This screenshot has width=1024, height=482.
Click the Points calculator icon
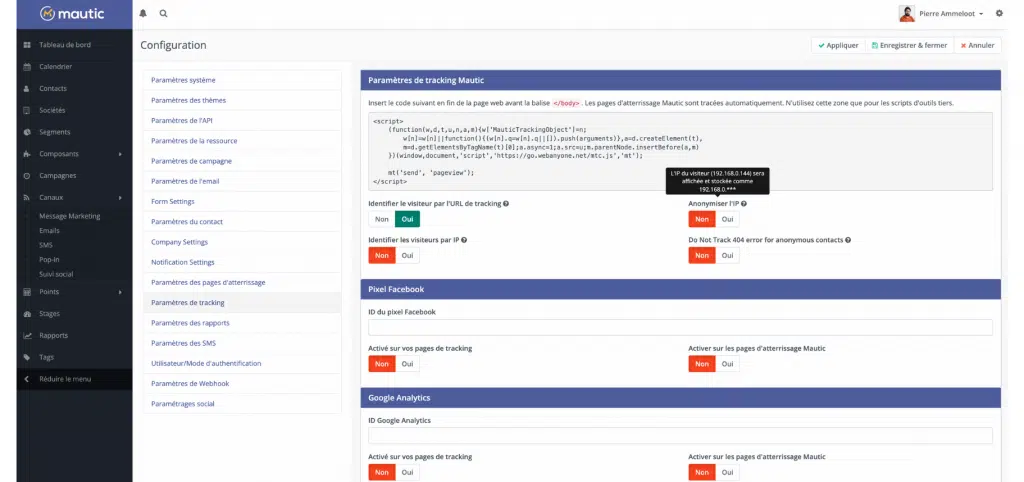point(27,292)
